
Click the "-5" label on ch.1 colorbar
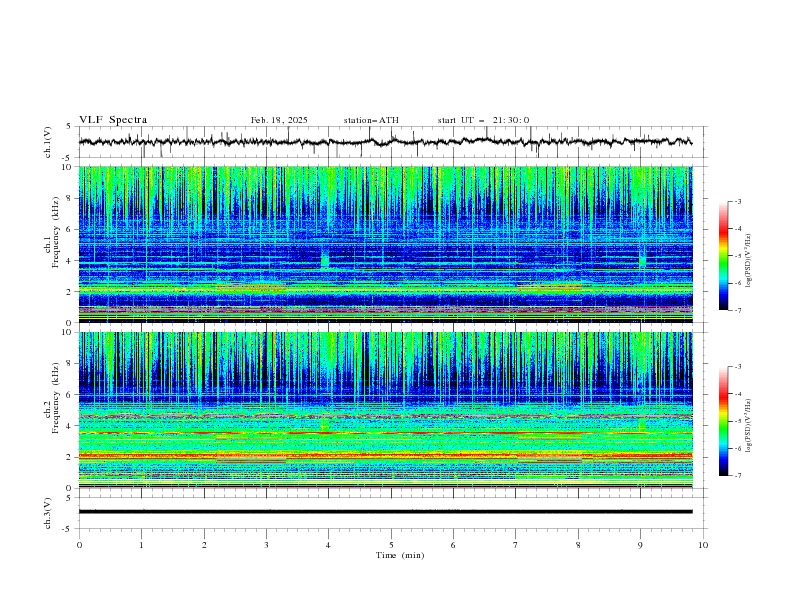click(737, 256)
